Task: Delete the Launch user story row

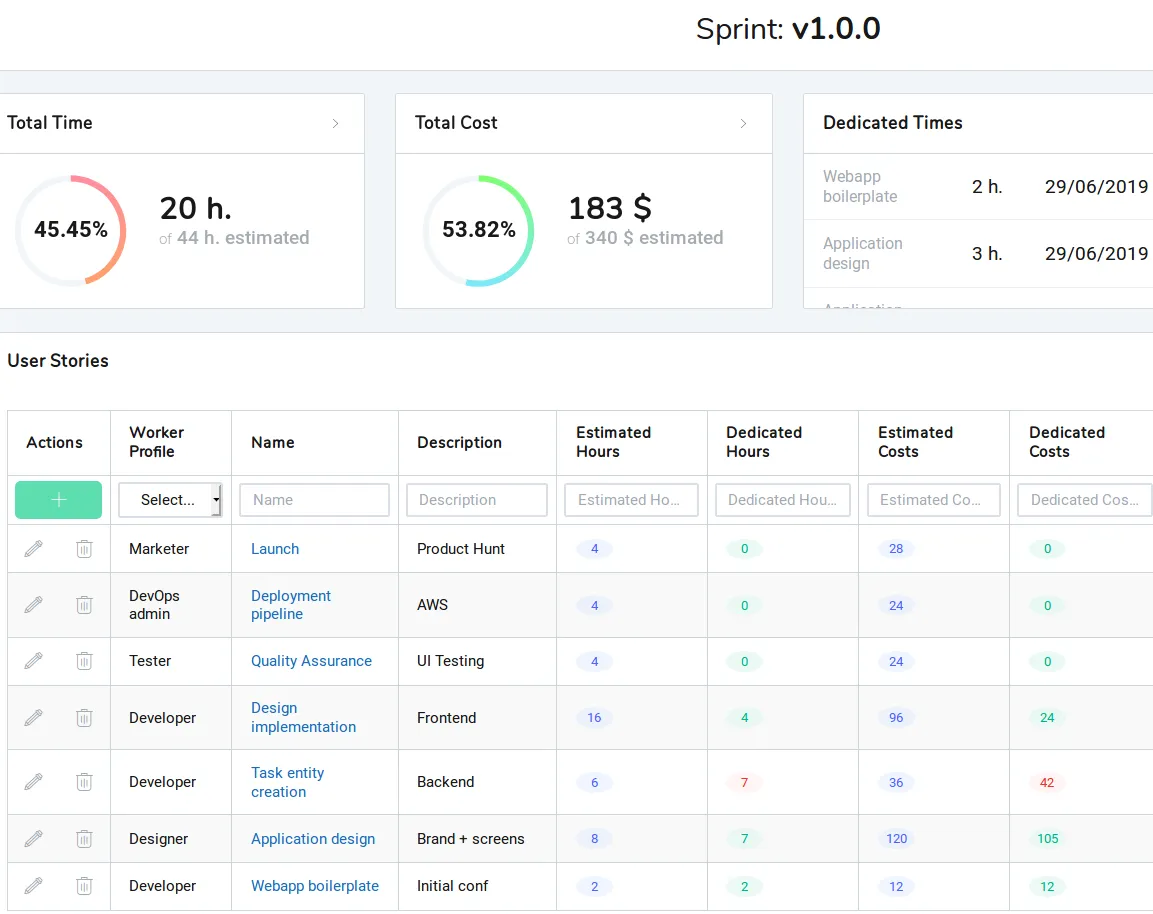Action: pos(84,548)
